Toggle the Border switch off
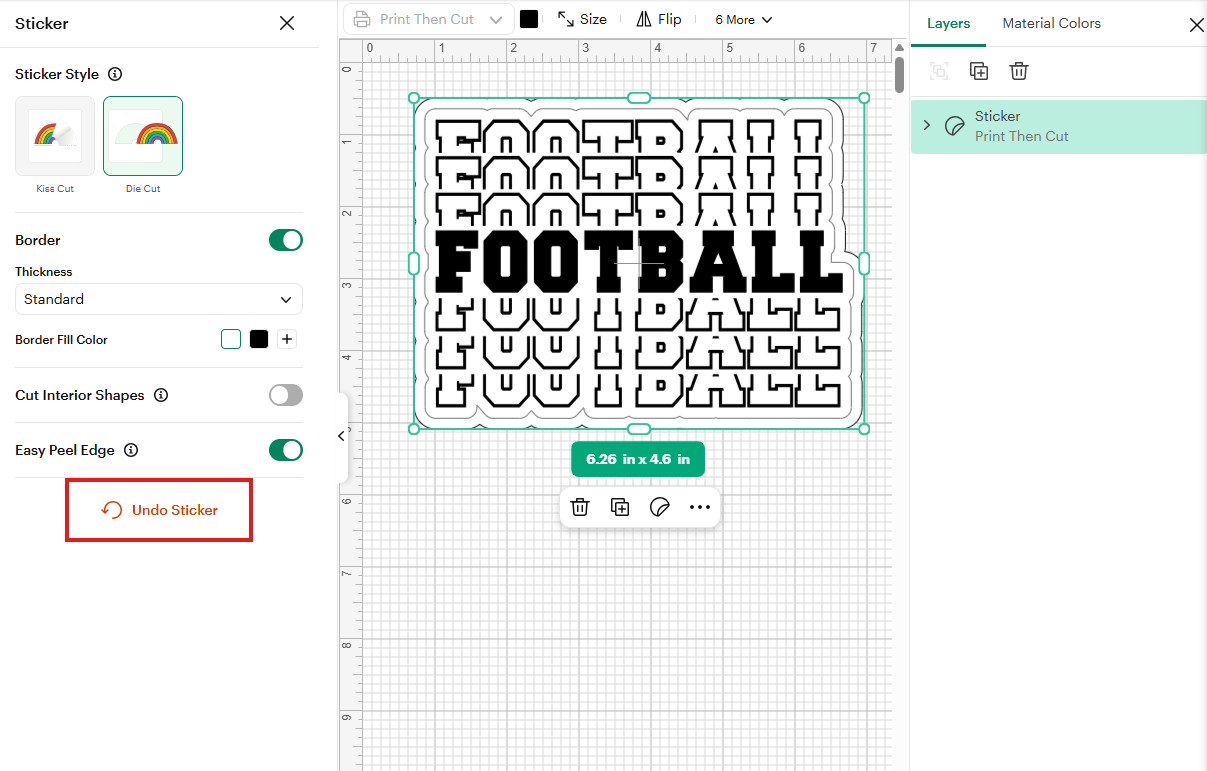The height and width of the screenshot is (771, 1207). 286,240
